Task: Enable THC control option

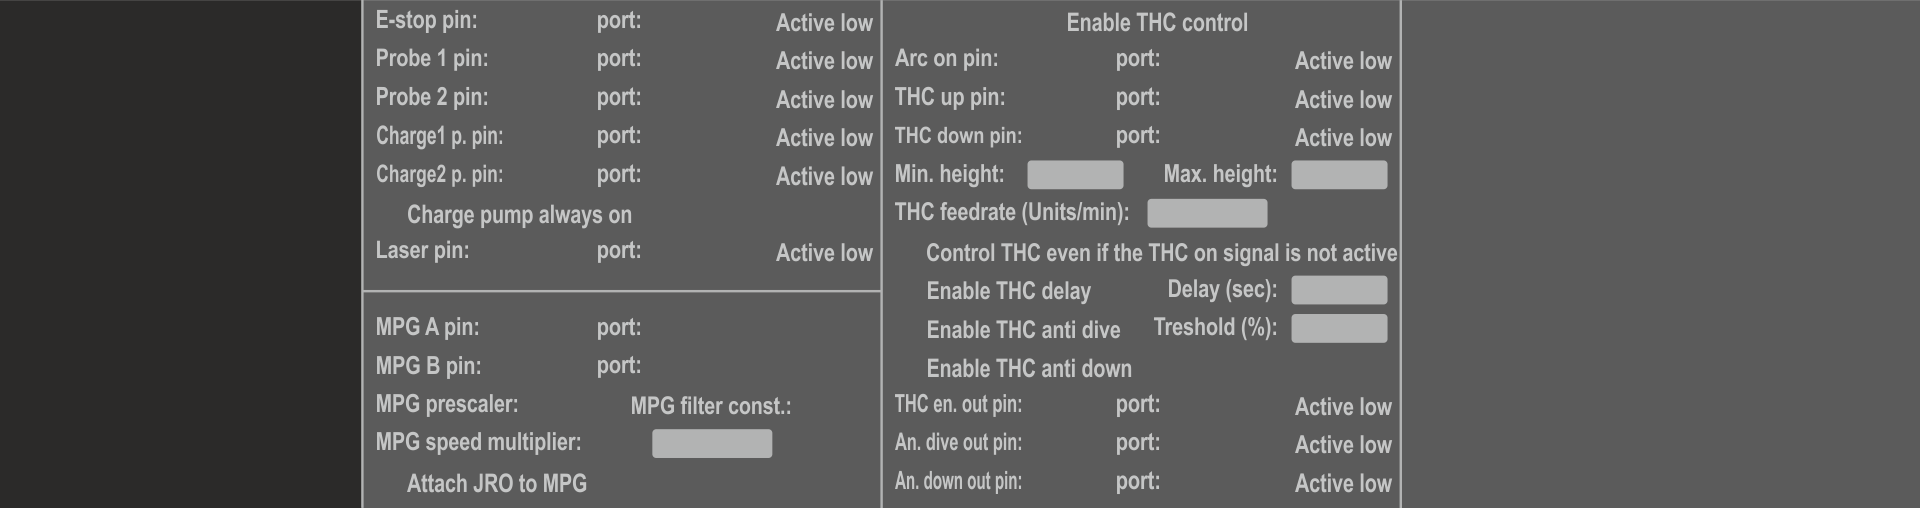Action: [1156, 23]
